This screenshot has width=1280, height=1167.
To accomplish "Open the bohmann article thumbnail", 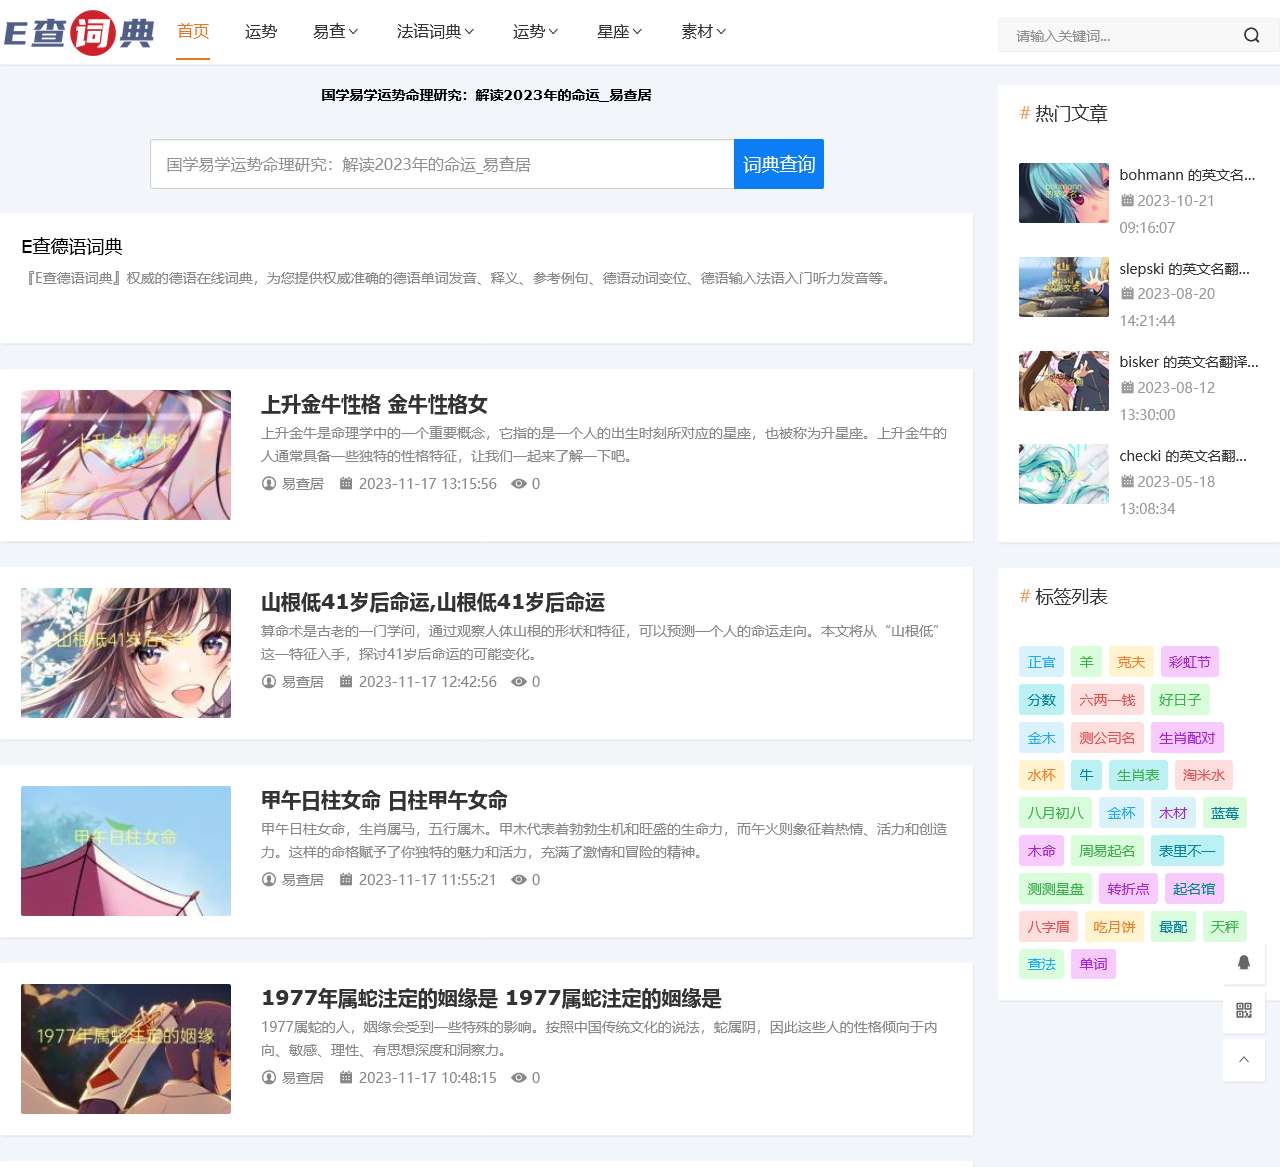I will click(1063, 193).
